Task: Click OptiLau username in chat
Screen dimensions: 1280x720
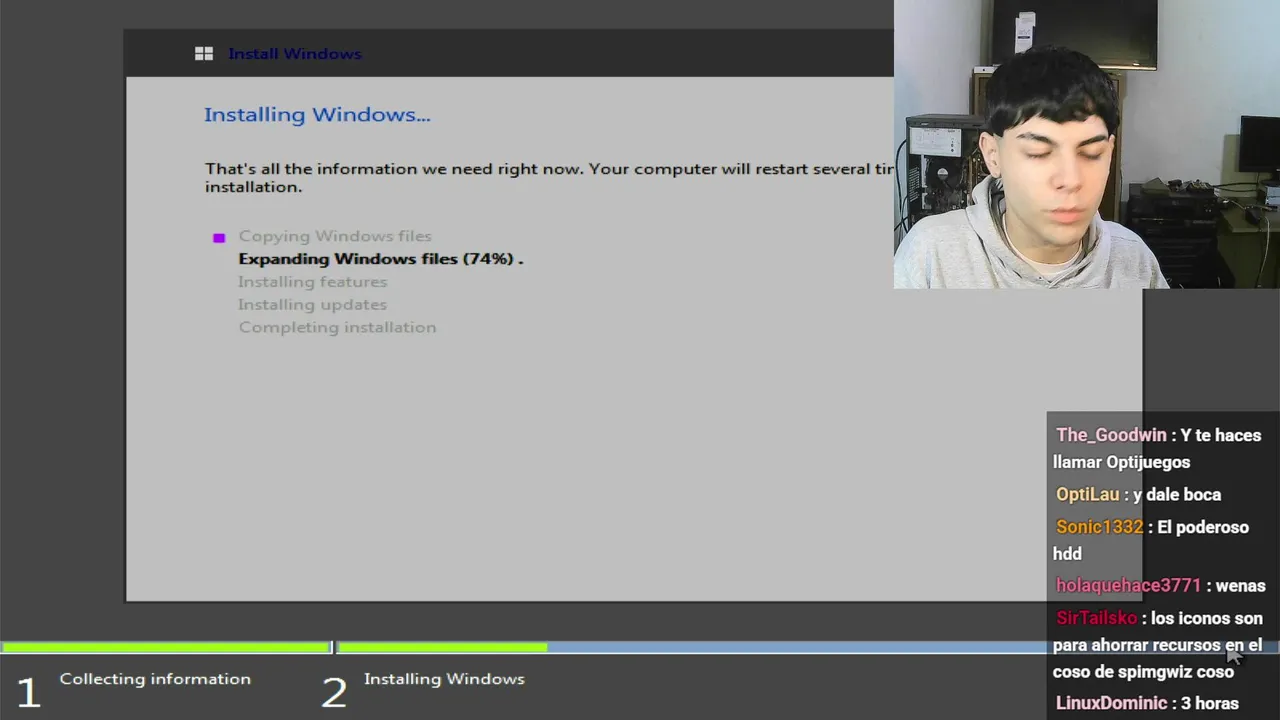Action: (x=1088, y=495)
